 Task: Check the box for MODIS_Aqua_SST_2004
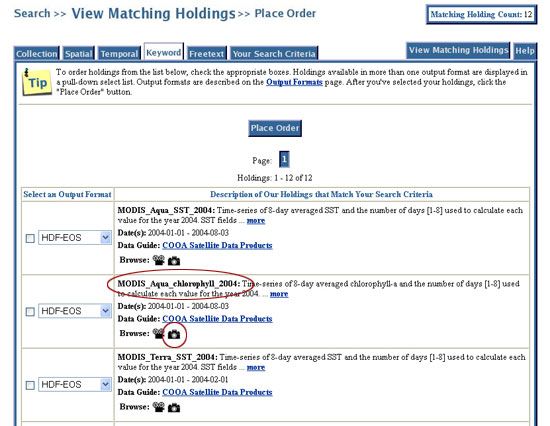pos(30,238)
